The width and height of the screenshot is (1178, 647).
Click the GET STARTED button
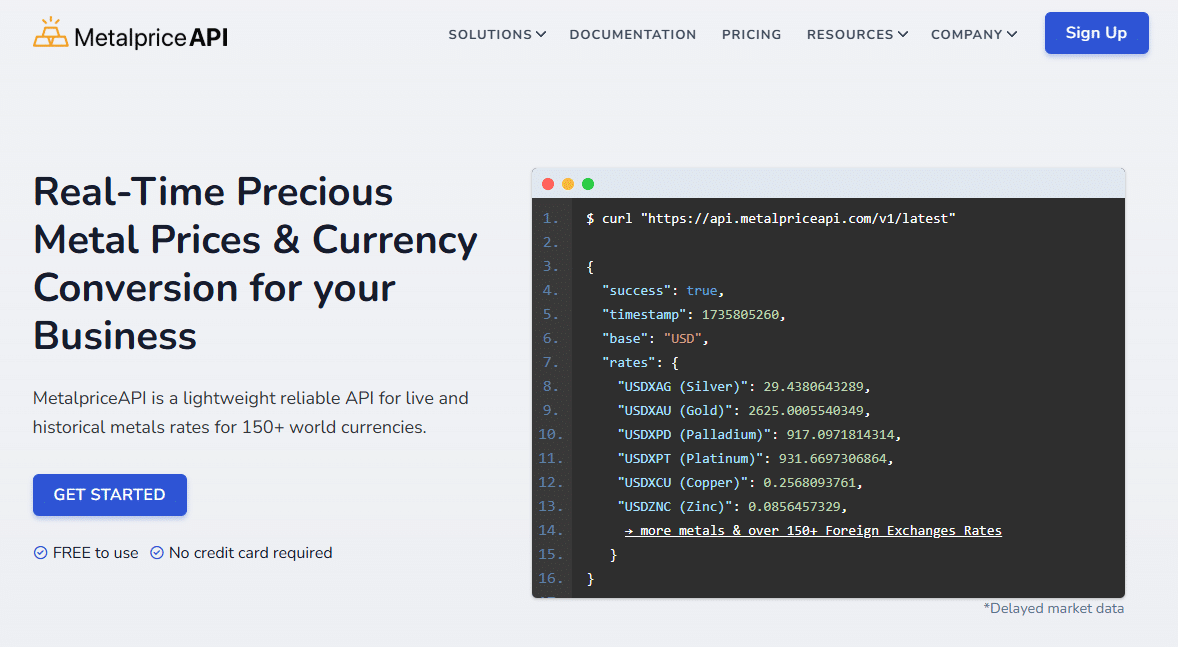110,494
